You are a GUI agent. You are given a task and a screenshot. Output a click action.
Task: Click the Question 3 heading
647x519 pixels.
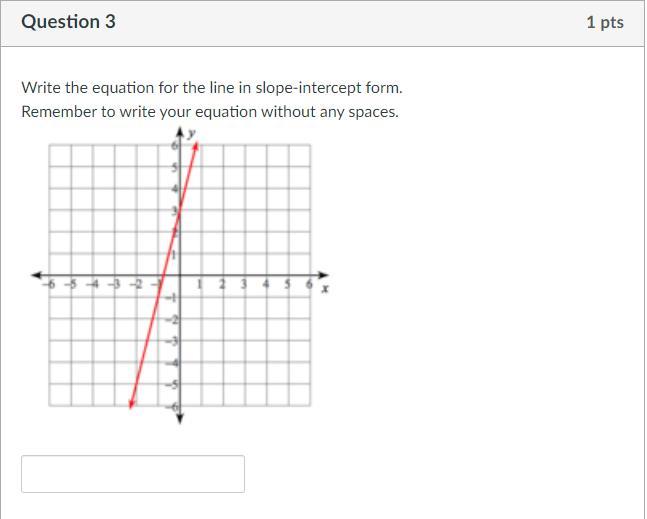(68, 22)
